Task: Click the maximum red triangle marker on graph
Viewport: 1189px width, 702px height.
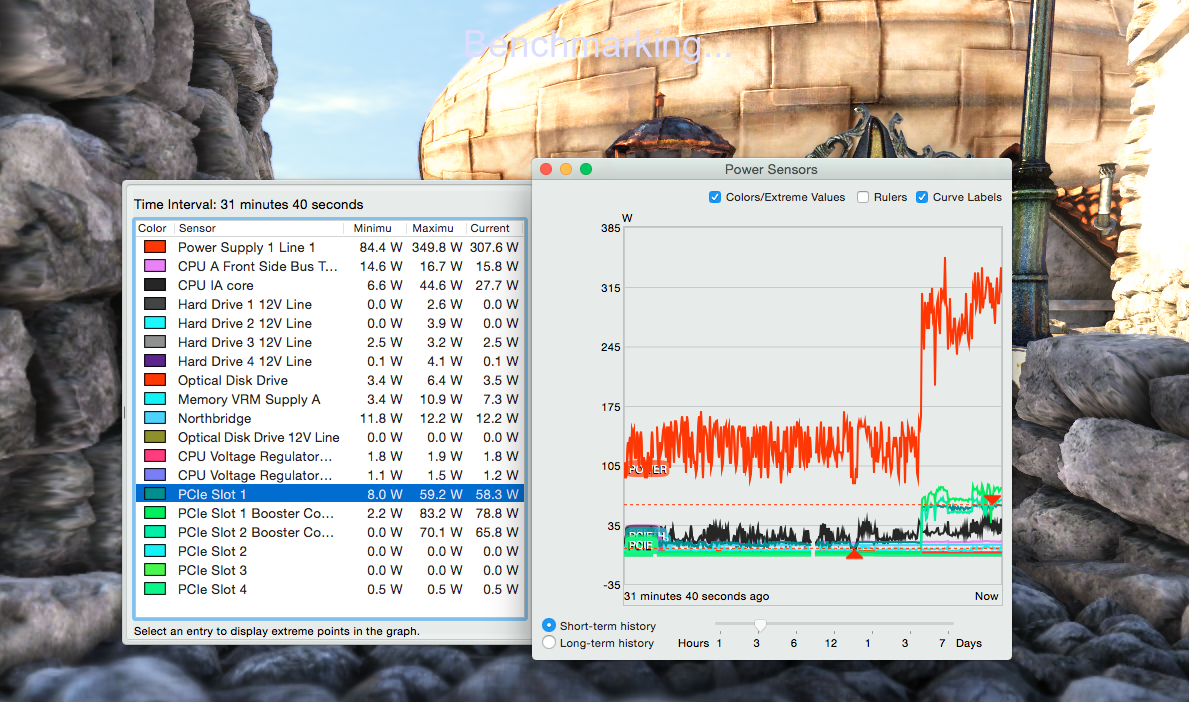Action: point(991,499)
